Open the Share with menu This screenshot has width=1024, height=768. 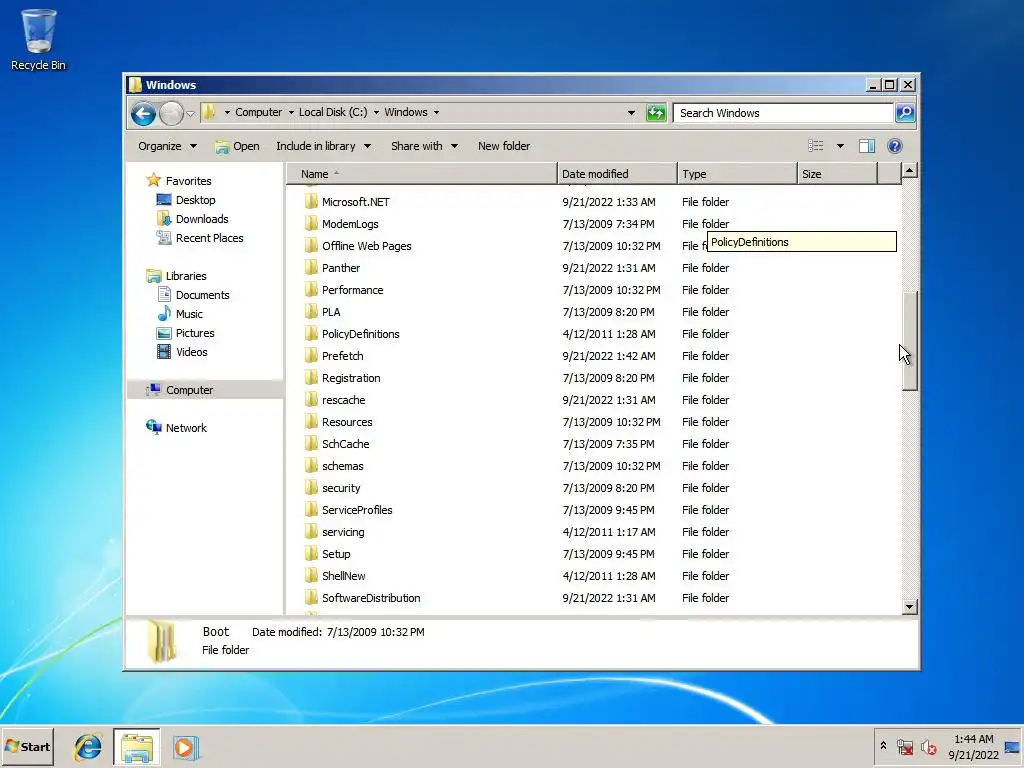[x=424, y=146]
